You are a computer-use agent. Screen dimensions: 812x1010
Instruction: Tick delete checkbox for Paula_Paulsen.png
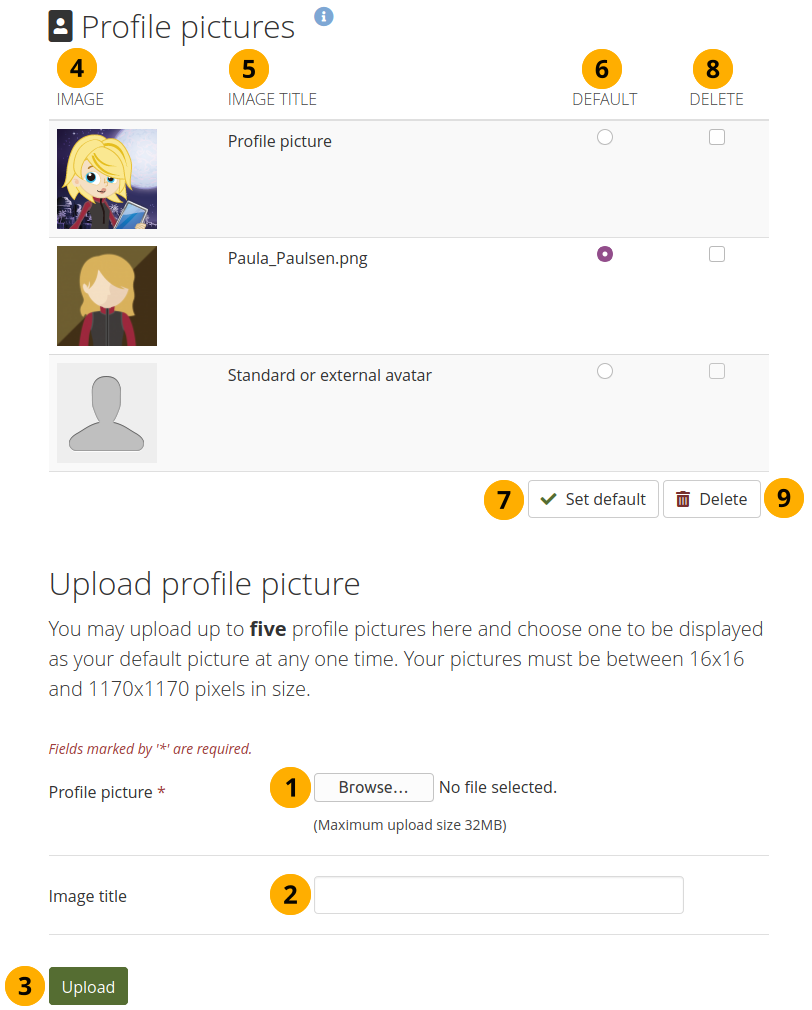(x=716, y=254)
